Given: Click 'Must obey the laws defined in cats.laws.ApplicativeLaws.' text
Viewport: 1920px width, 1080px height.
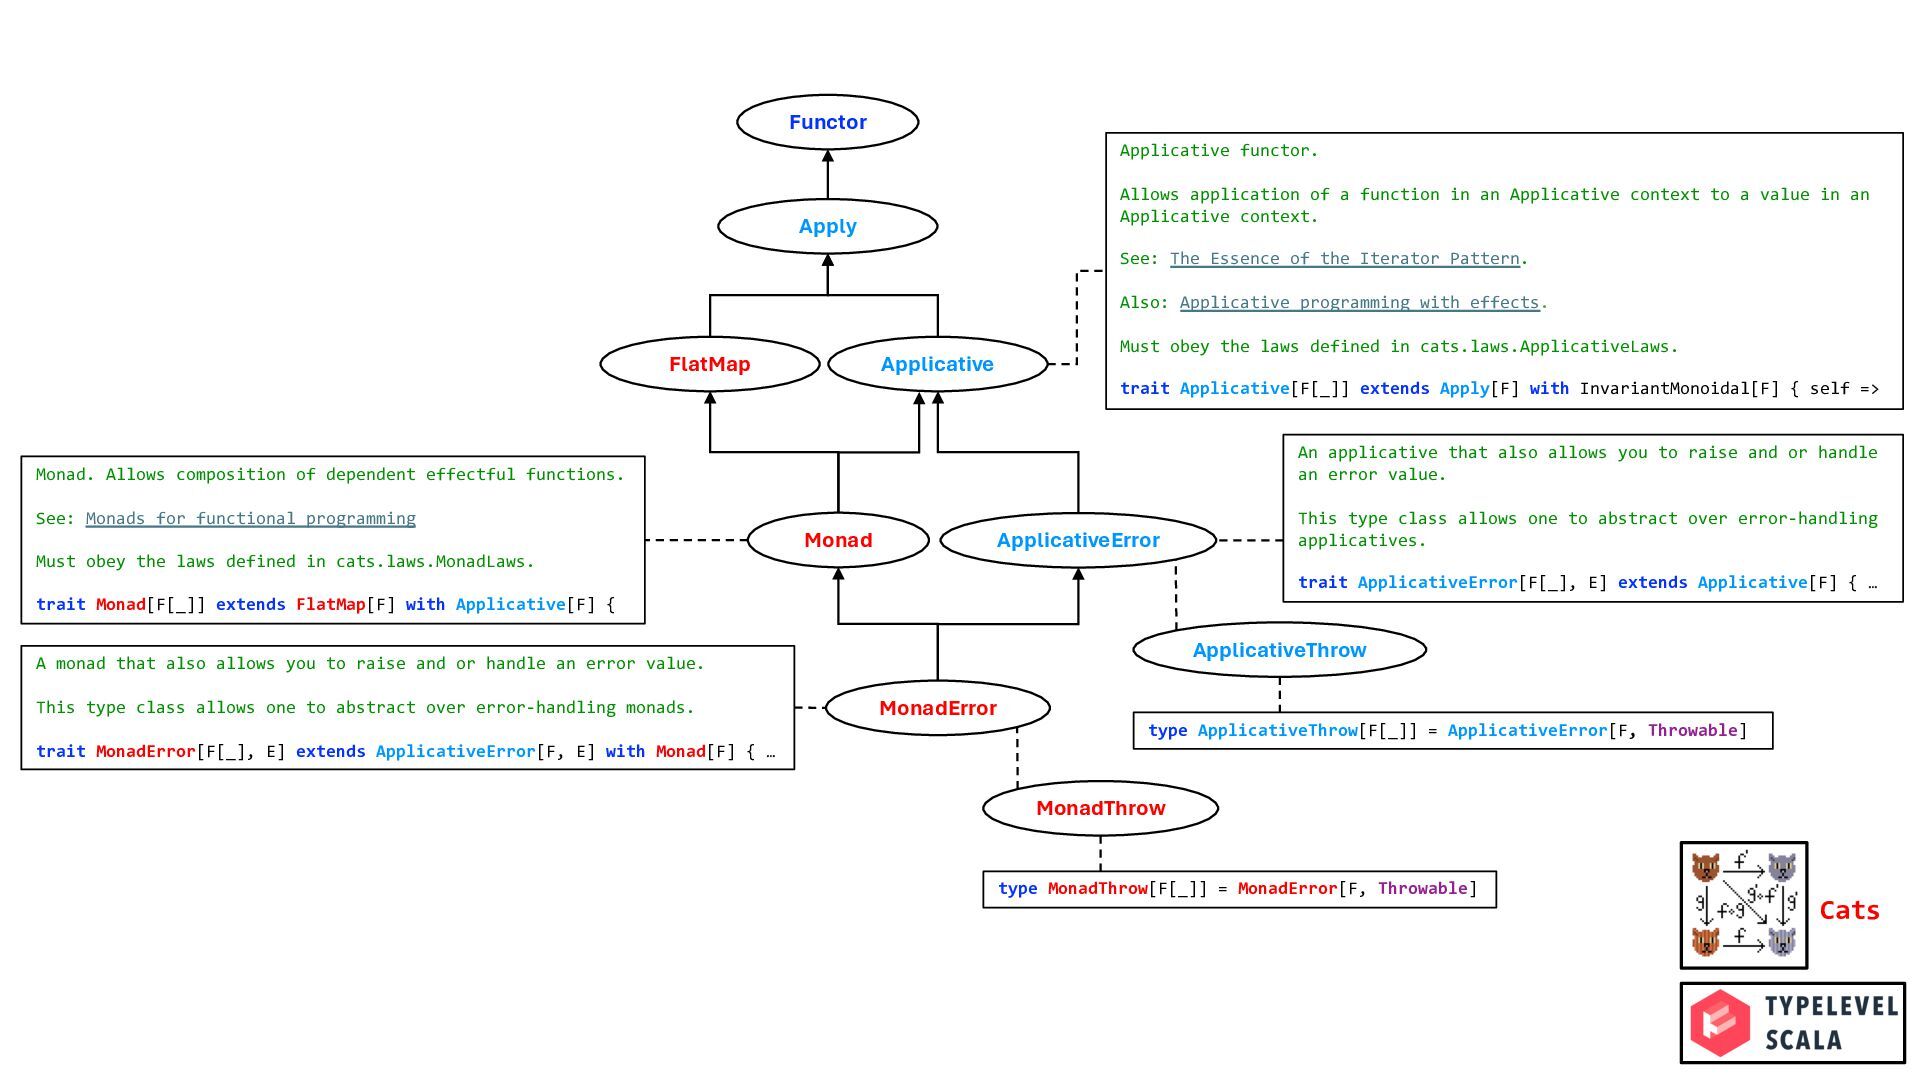Looking at the screenshot, I should [x=1399, y=347].
